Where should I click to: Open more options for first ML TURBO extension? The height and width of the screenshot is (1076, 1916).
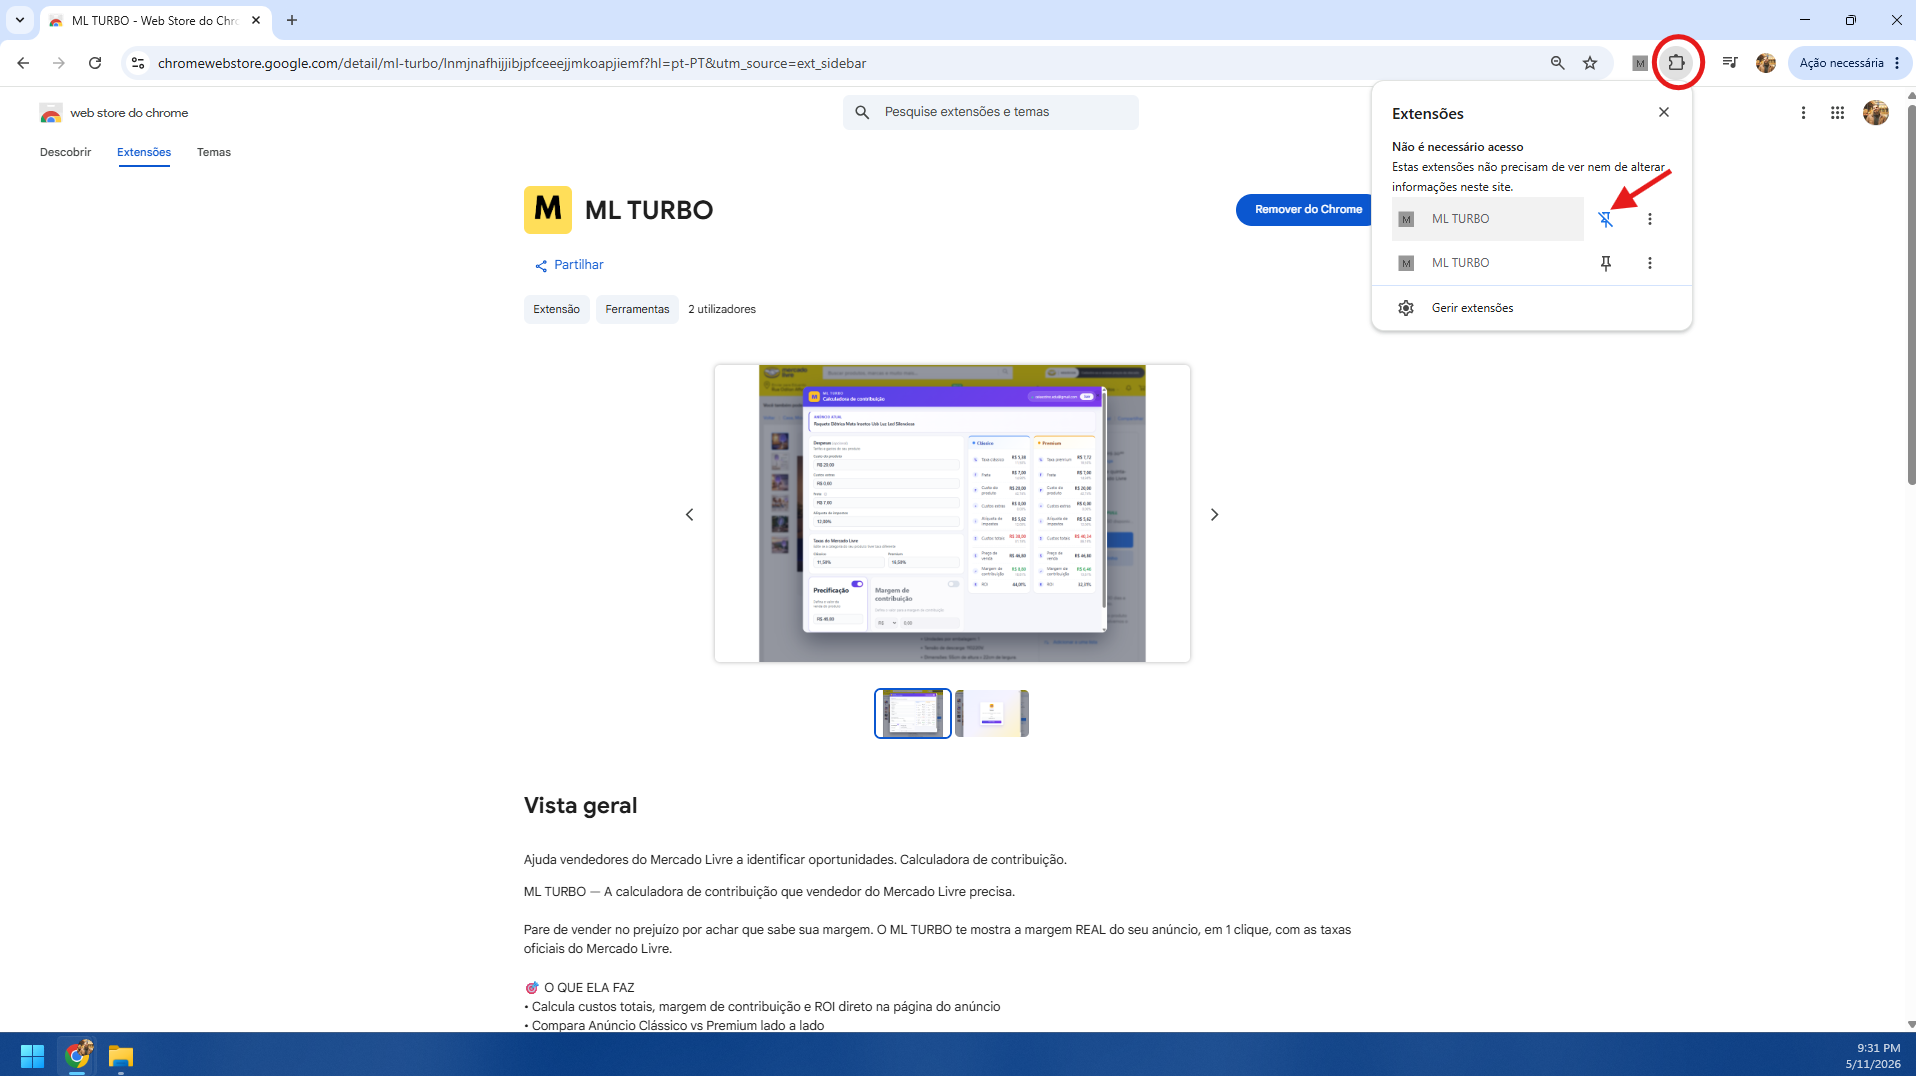1650,219
